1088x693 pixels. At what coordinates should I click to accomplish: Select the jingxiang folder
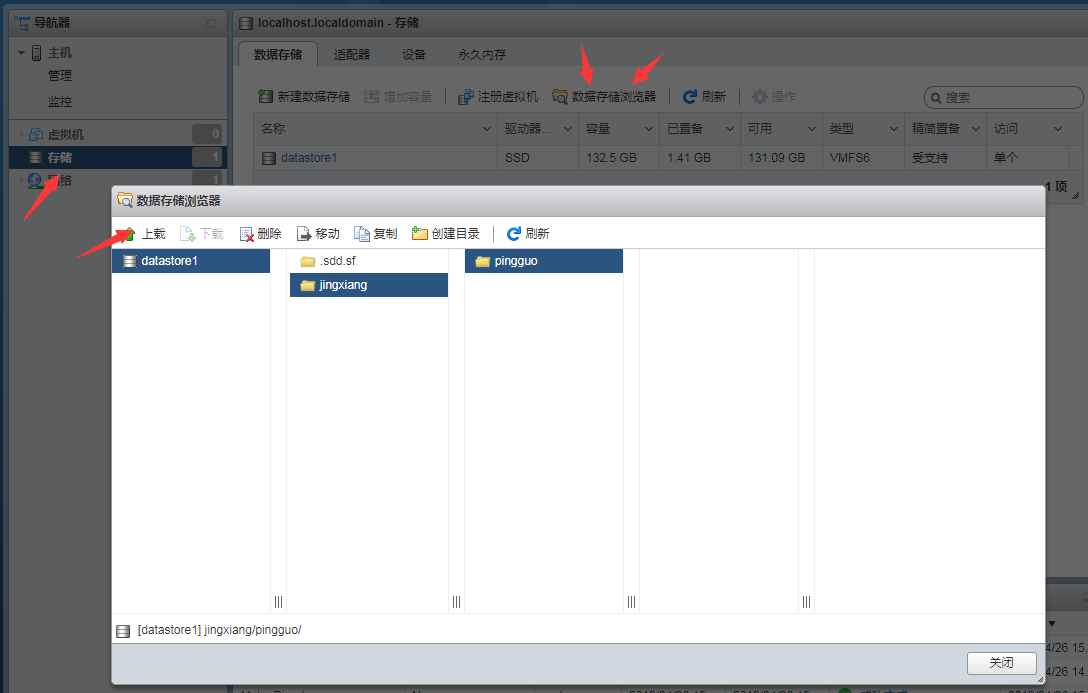tap(368, 285)
